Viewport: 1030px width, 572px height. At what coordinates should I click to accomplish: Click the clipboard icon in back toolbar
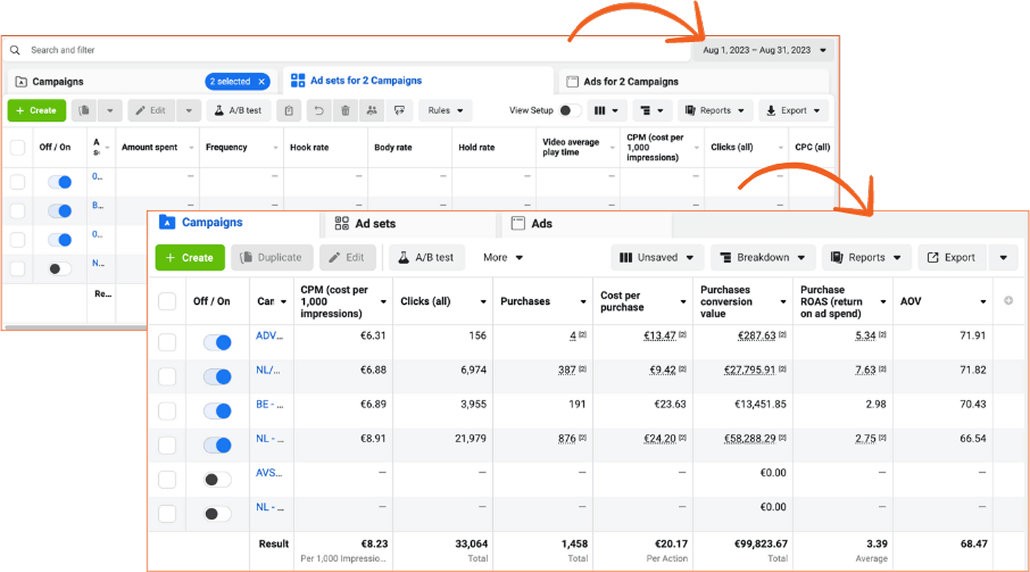pos(289,110)
